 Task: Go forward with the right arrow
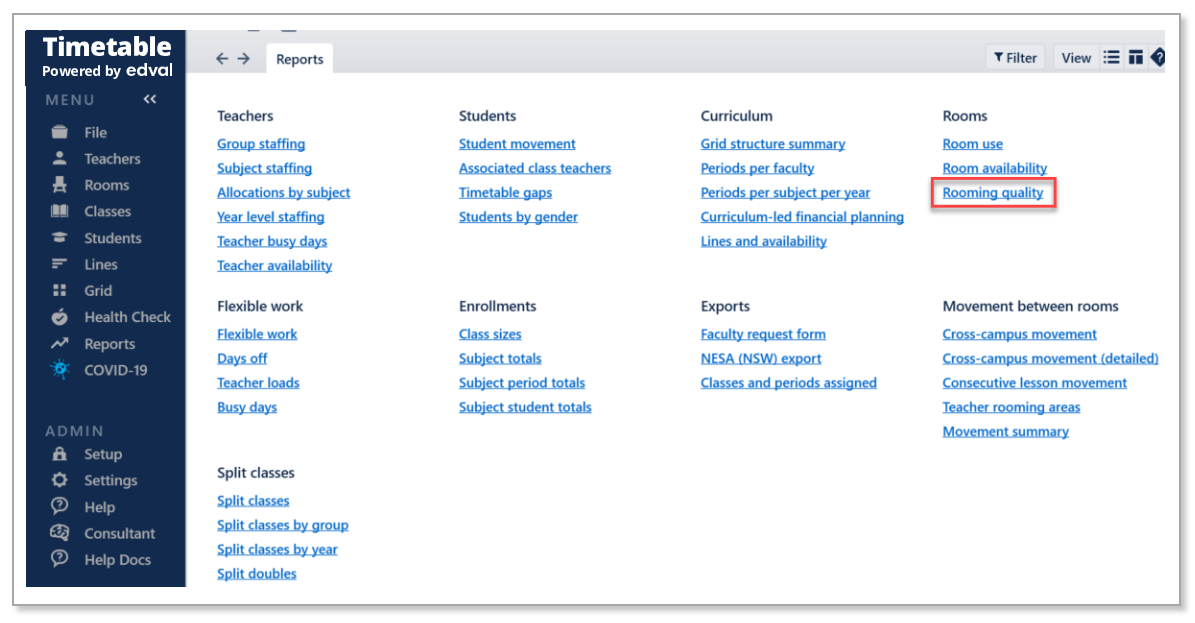[244, 59]
